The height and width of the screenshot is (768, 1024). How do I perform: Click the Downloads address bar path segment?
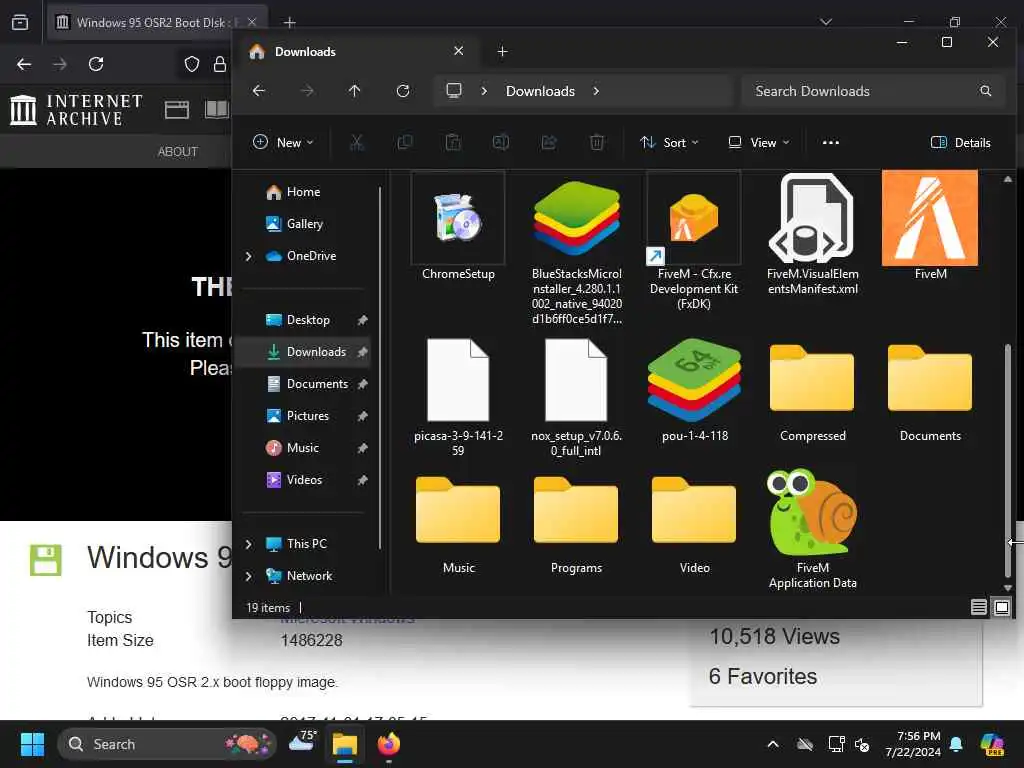tap(540, 91)
